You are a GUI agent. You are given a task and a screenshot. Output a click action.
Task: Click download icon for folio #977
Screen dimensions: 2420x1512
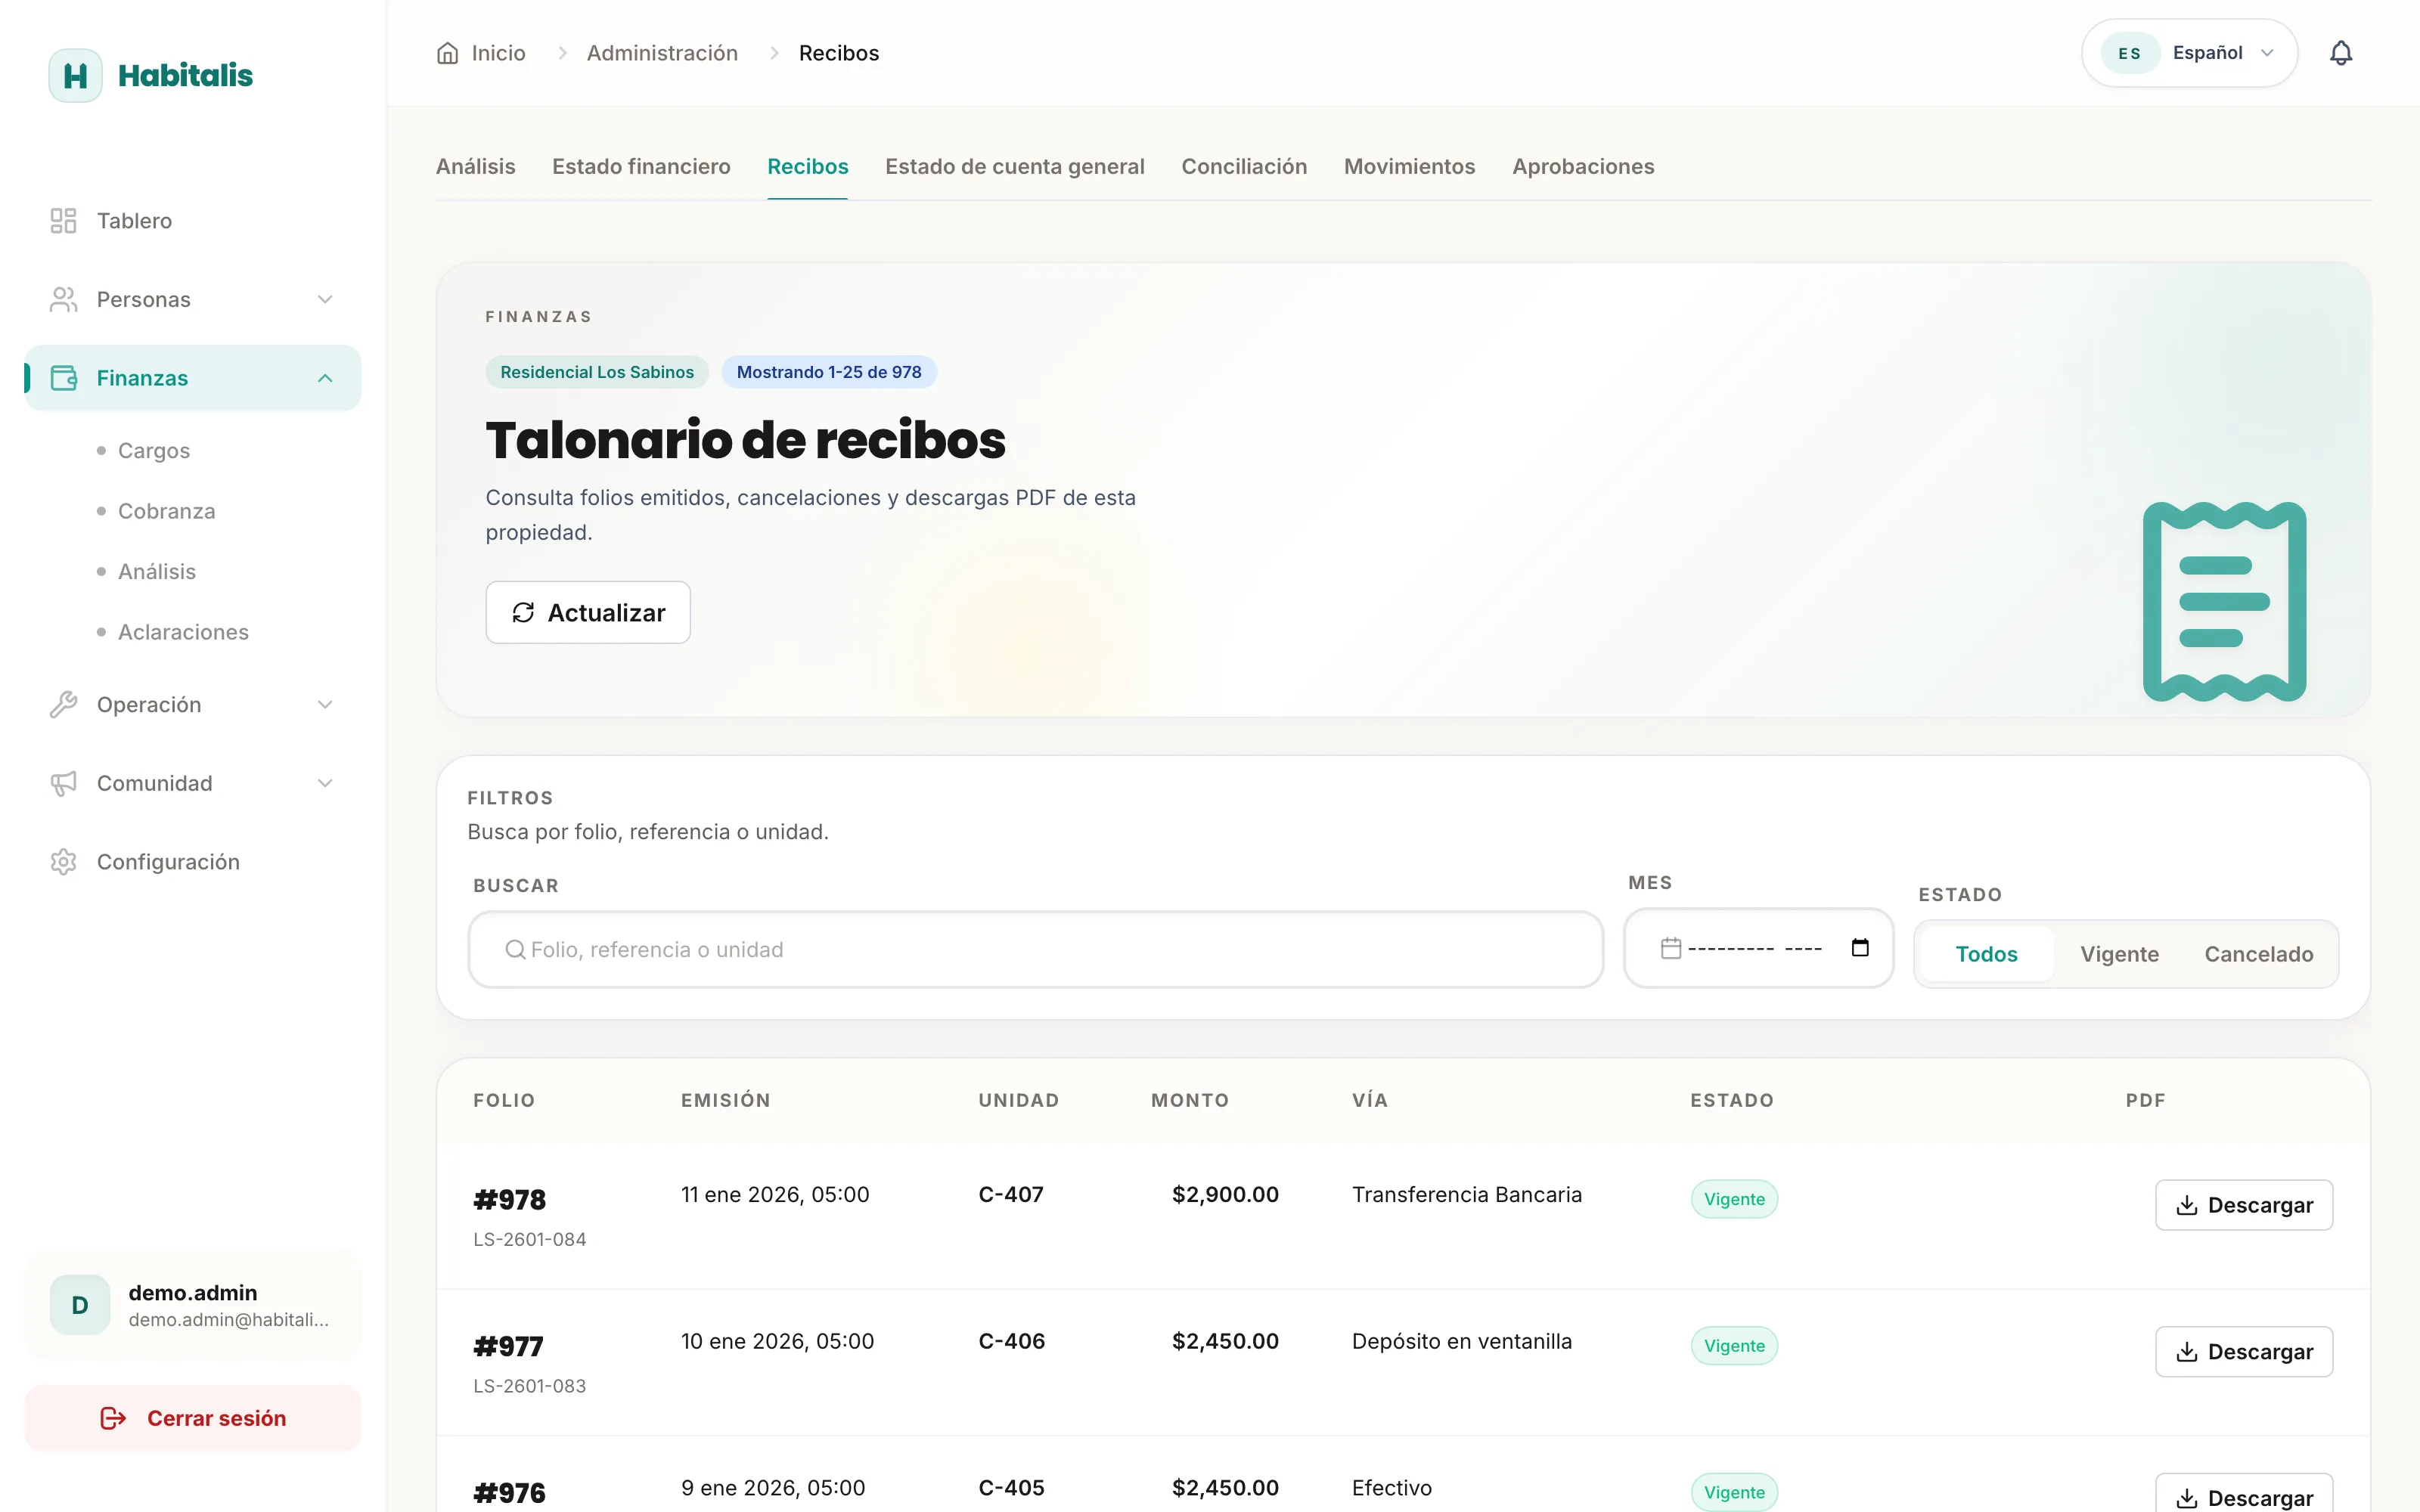(x=2187, y=1352)
